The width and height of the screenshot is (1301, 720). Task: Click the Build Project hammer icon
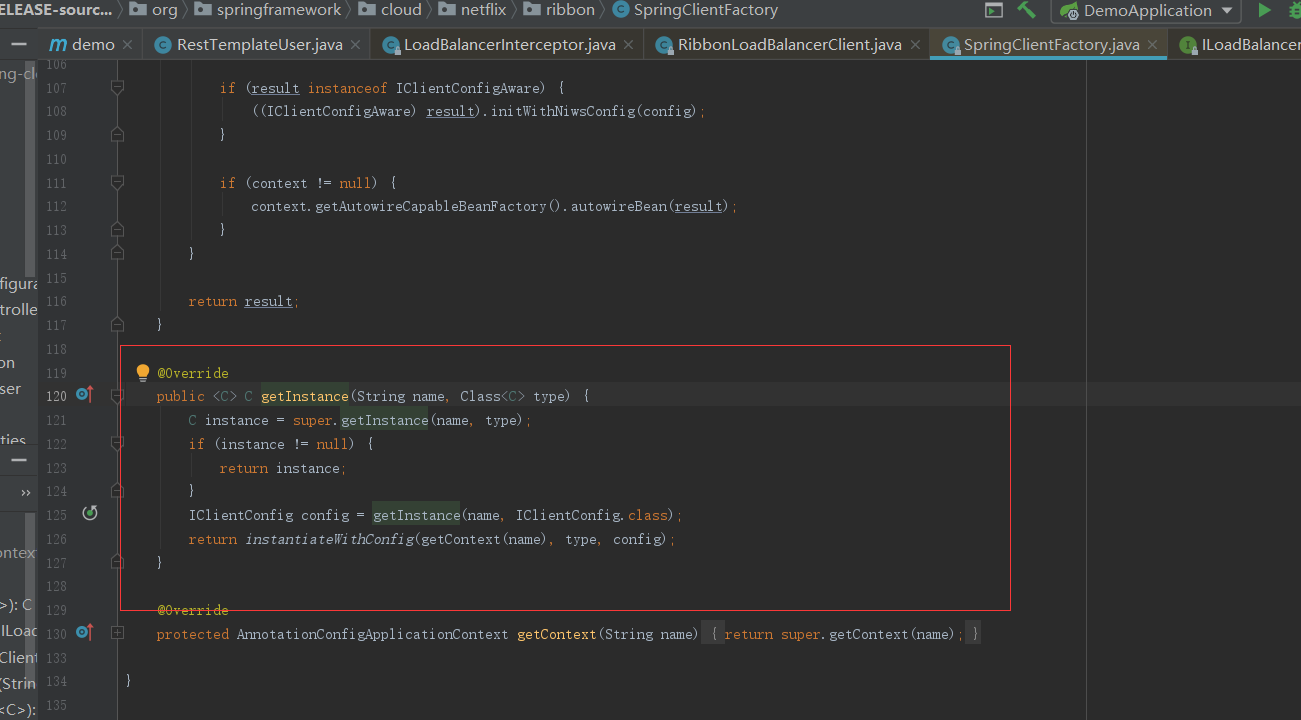1026,10
